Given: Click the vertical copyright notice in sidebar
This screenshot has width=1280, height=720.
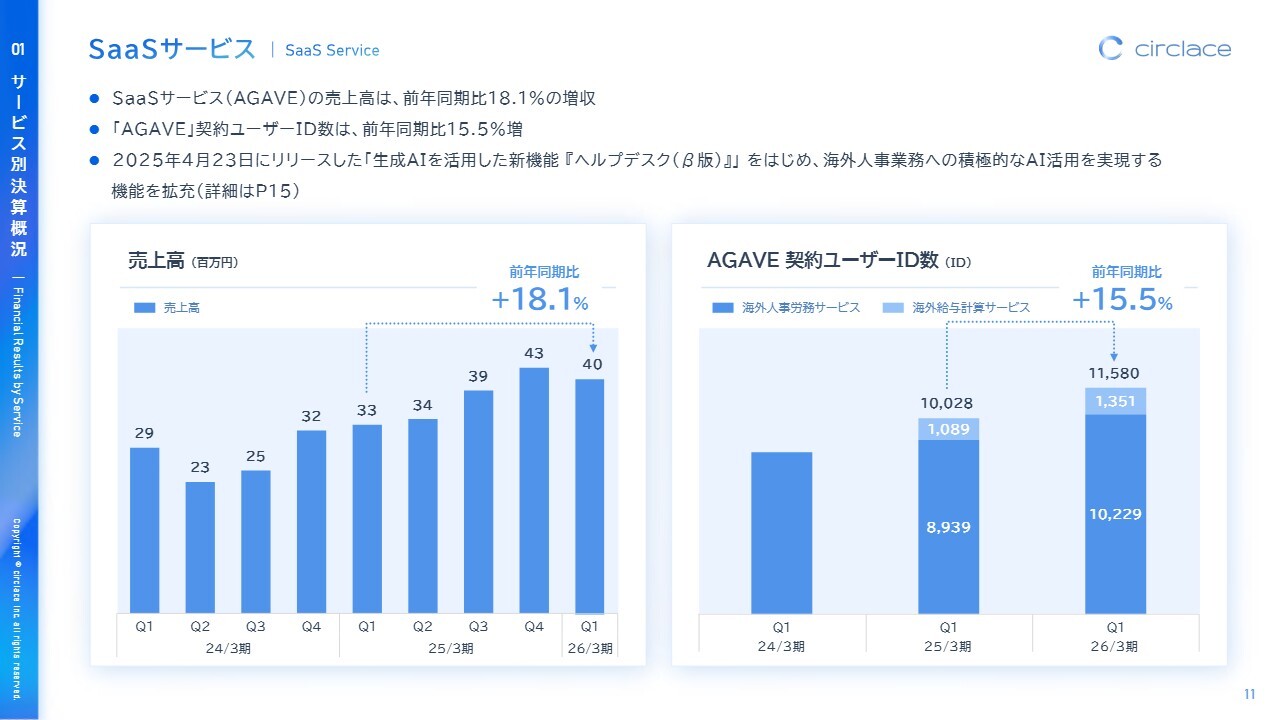Looking at the screenshot, I should pos(18,608).
